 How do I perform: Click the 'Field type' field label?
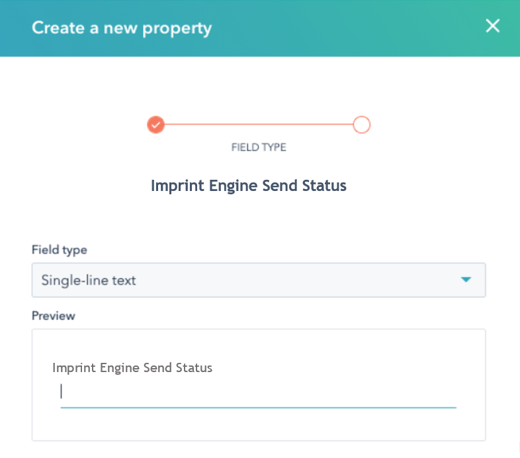tap(59, 250)
